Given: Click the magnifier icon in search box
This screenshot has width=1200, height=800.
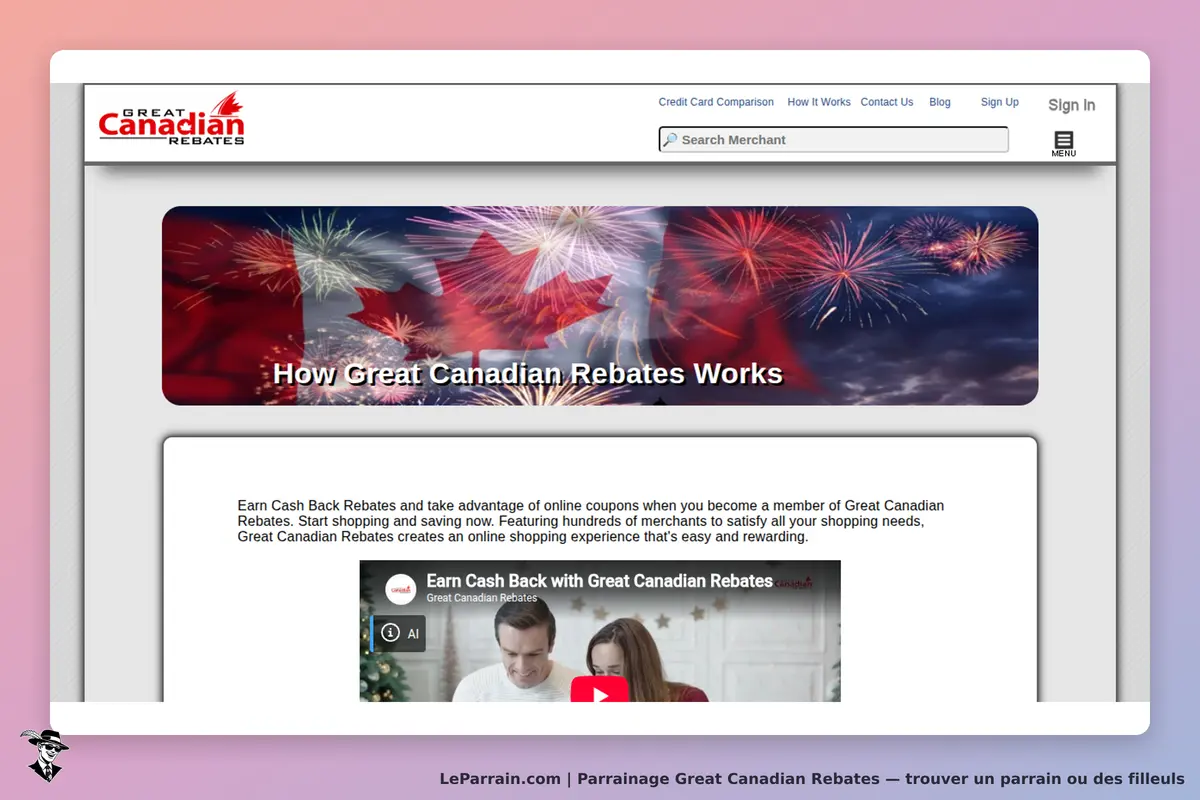Looking at the screenshot, I should point(670,140).
